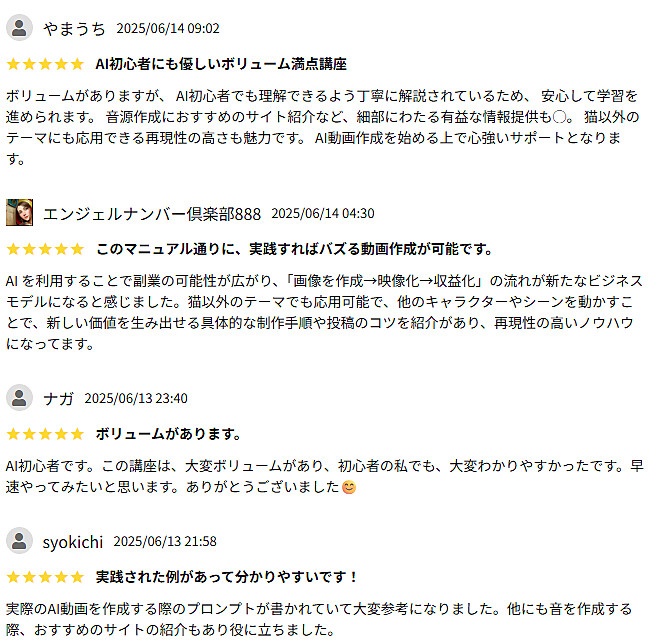
Task: Click the star rating above バズる動画作成 review
Action: coord(45,249)
